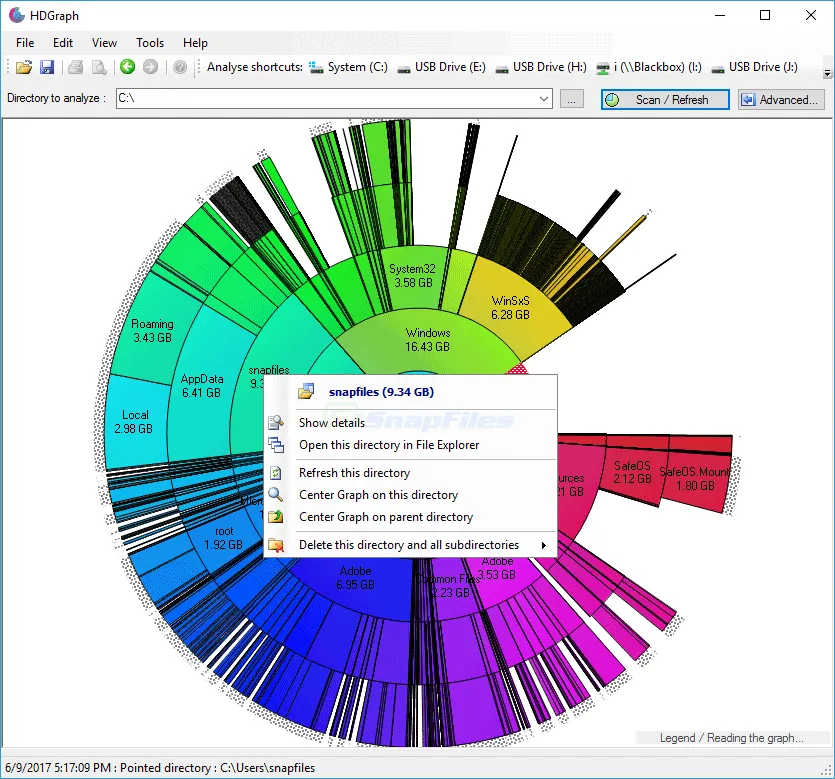Open the Tools menu
The image size is (835, 779).
[150, 43]
